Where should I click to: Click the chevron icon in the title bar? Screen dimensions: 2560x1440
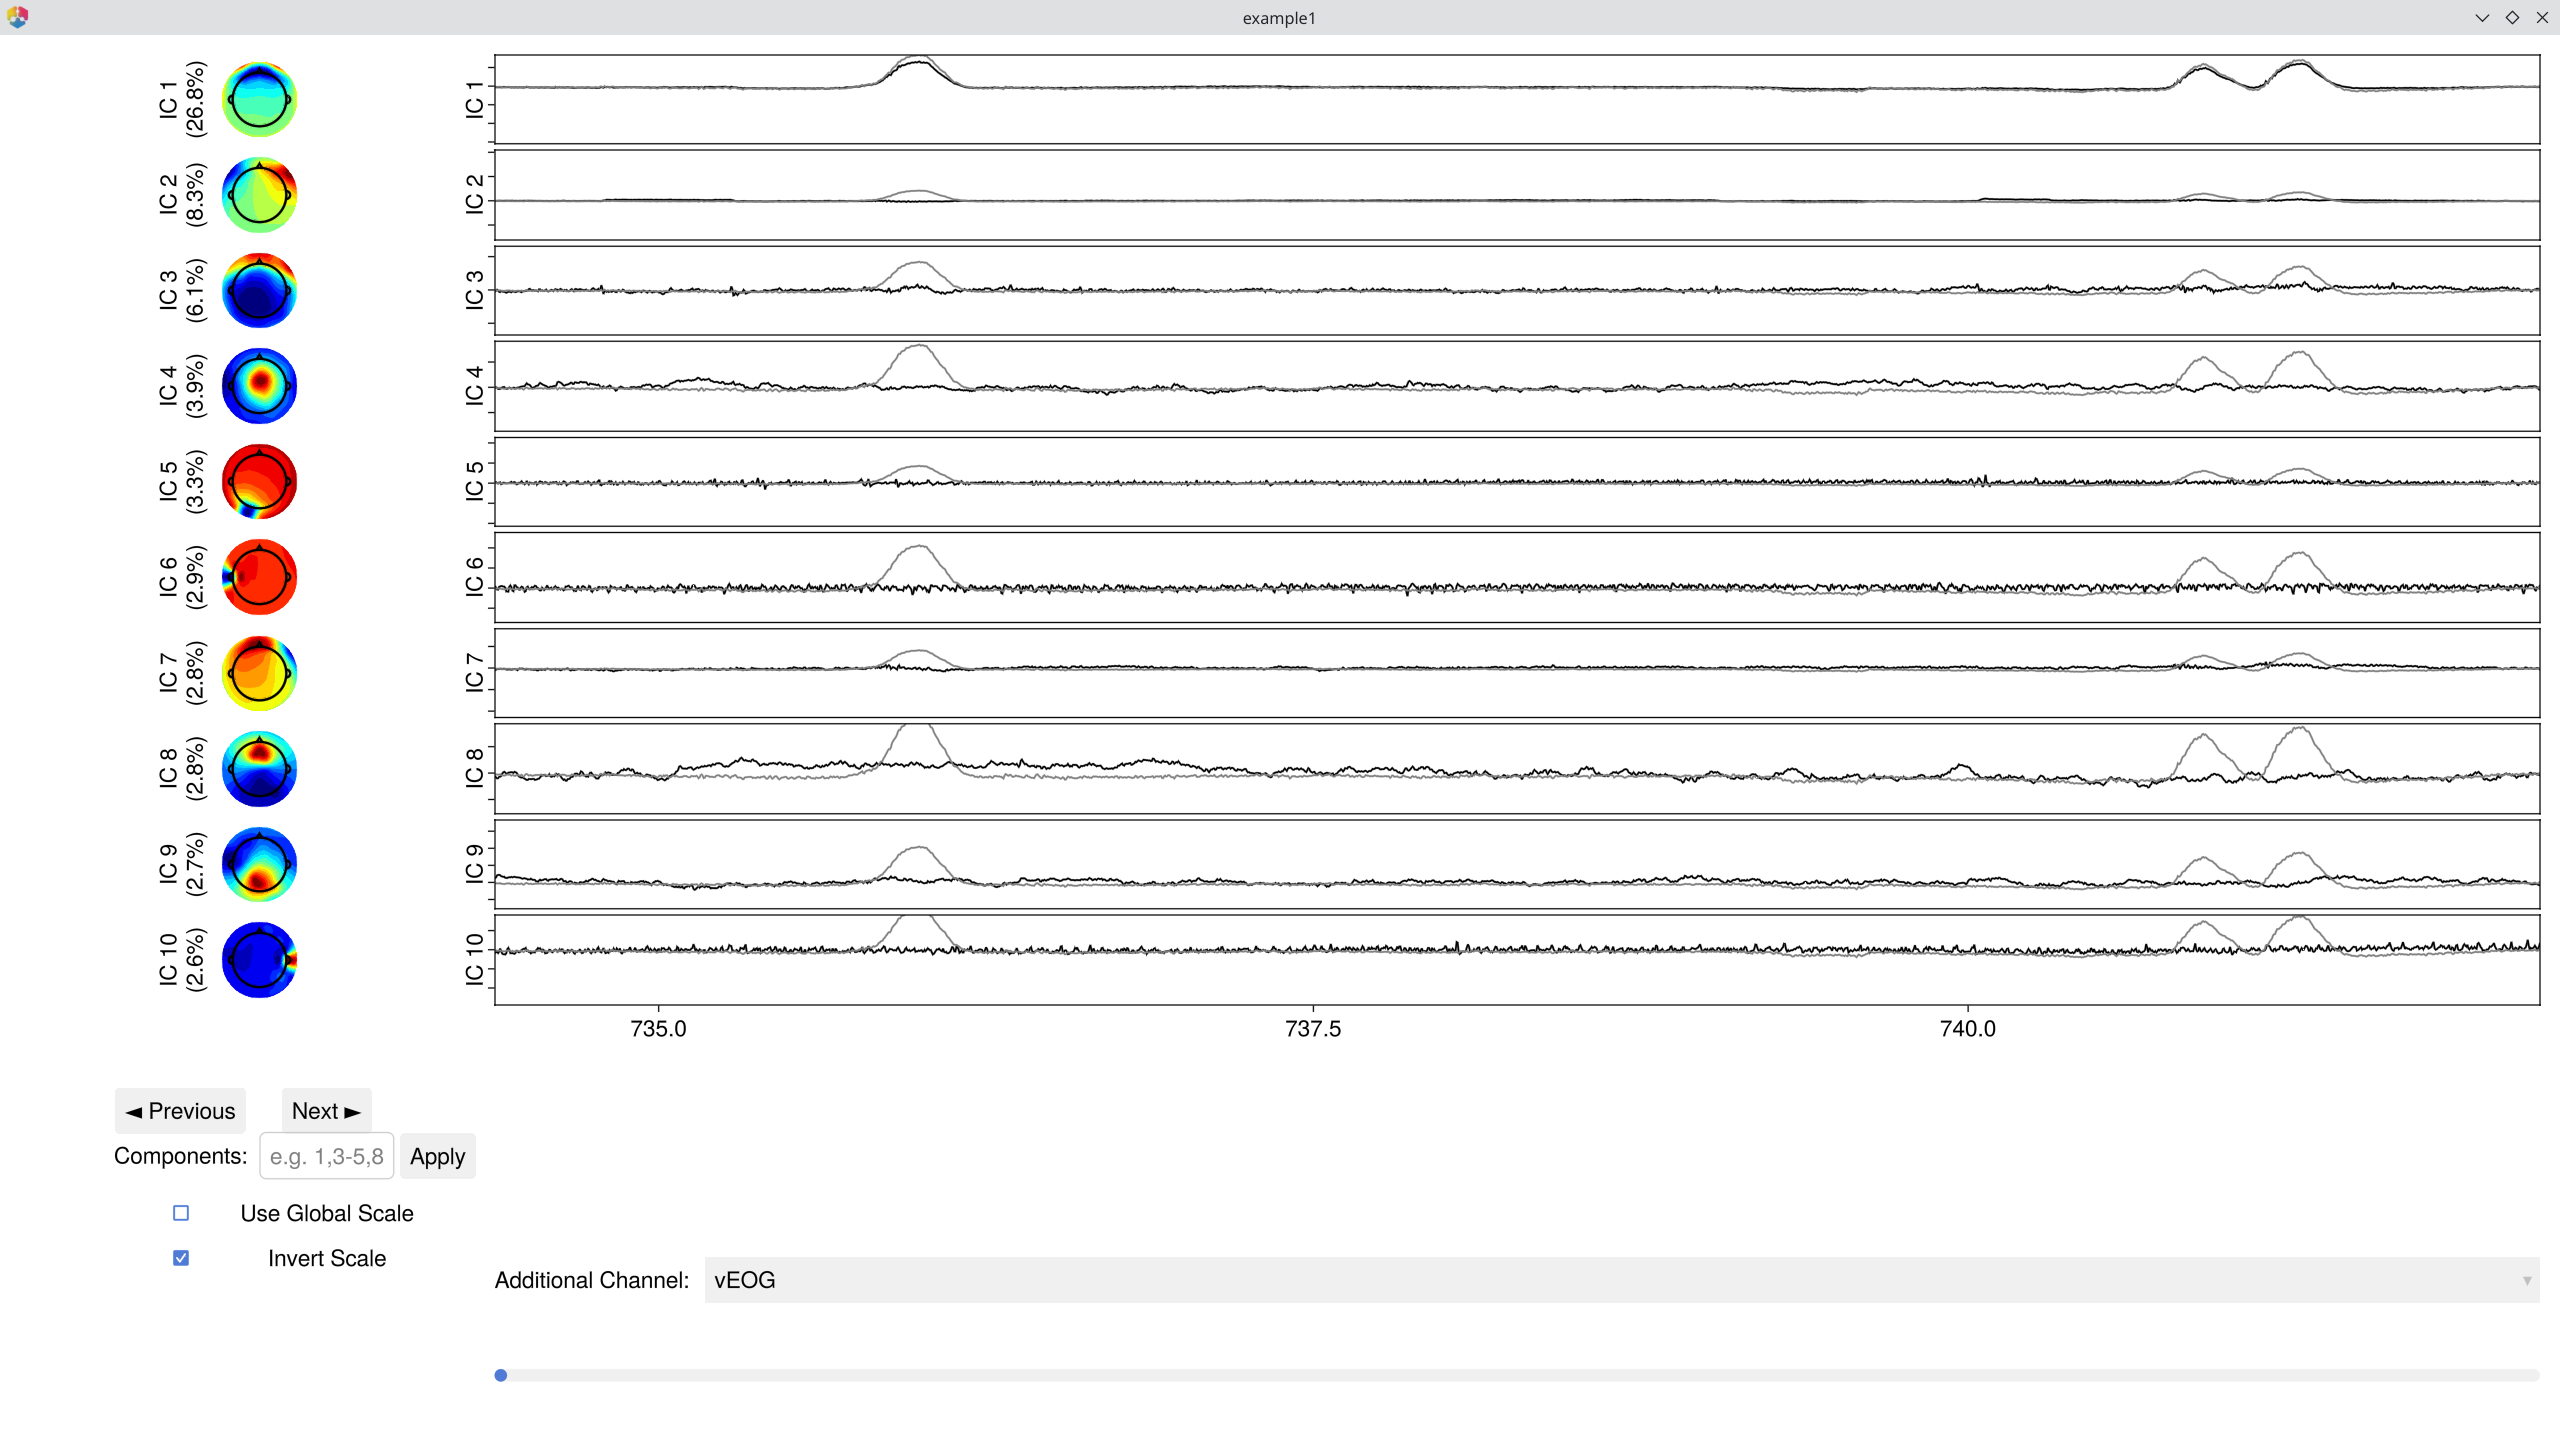[x=2481, y=17]
